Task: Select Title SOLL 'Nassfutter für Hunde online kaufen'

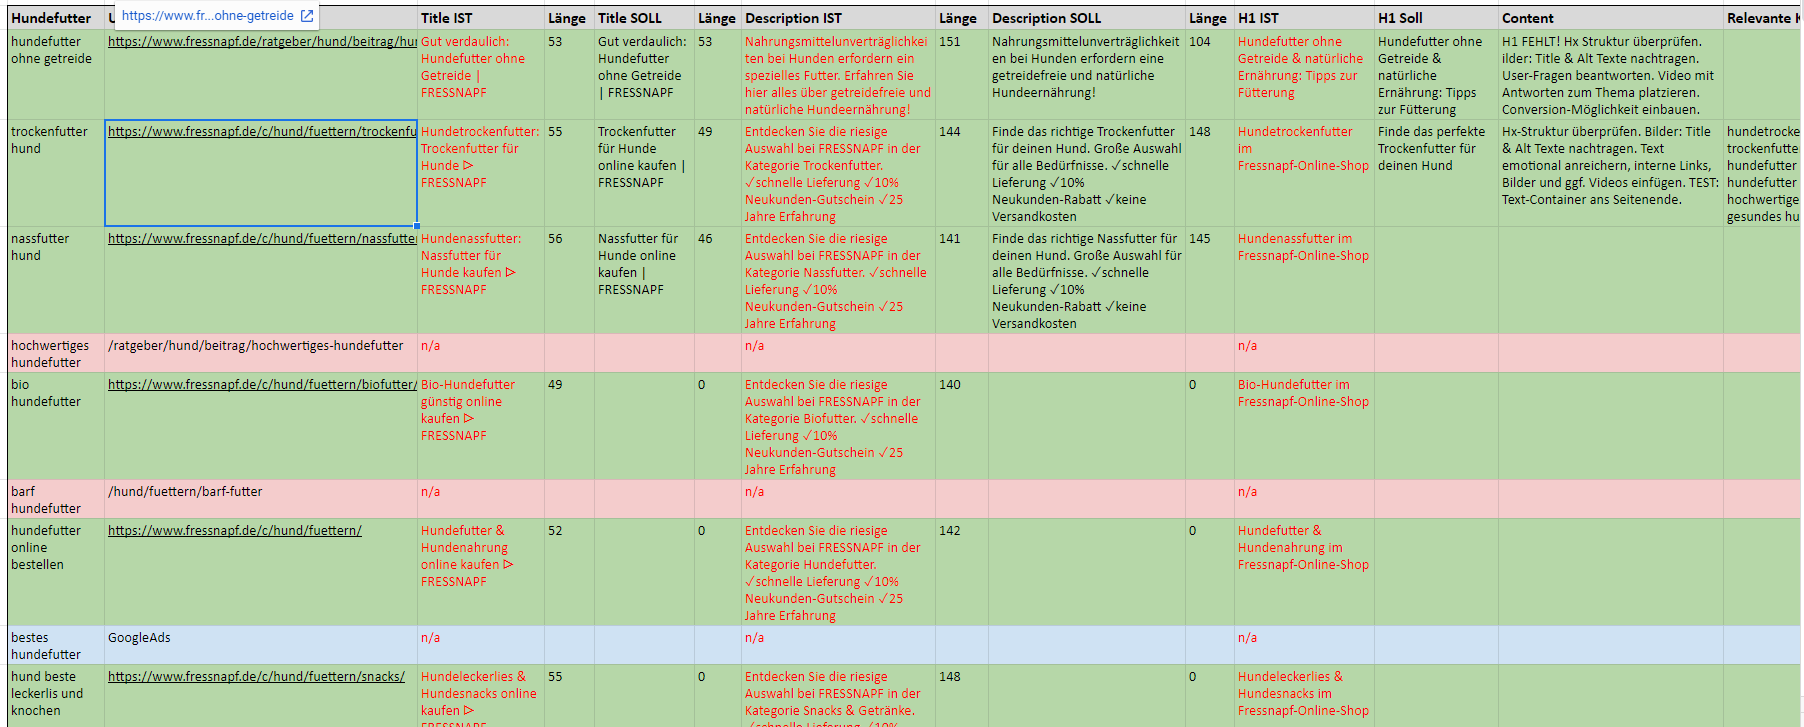Action: tap(644, 281)
